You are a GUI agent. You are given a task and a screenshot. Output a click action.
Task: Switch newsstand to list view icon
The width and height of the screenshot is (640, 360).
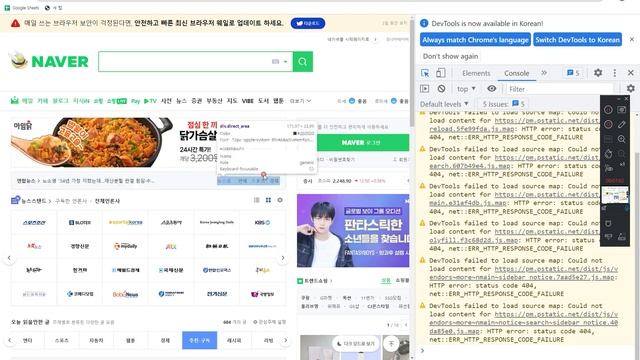tap(257, 200)
